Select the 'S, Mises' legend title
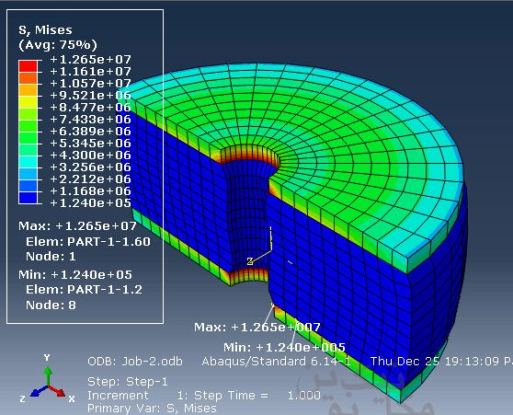This screenshot has width=513, height=415. click(45, 30)
